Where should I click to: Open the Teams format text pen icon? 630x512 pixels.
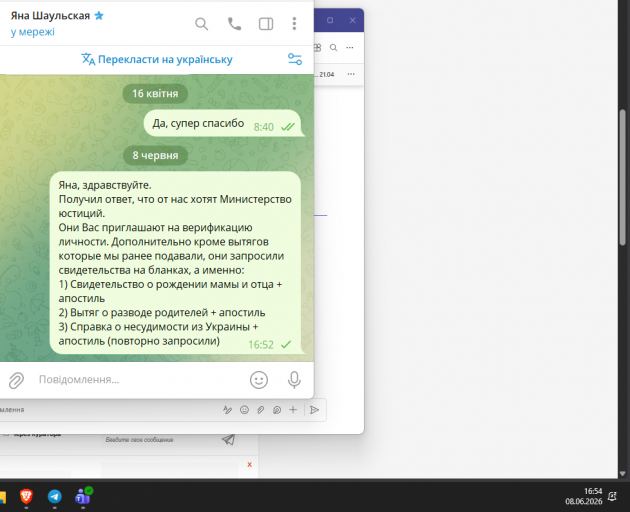click(227, 410)
